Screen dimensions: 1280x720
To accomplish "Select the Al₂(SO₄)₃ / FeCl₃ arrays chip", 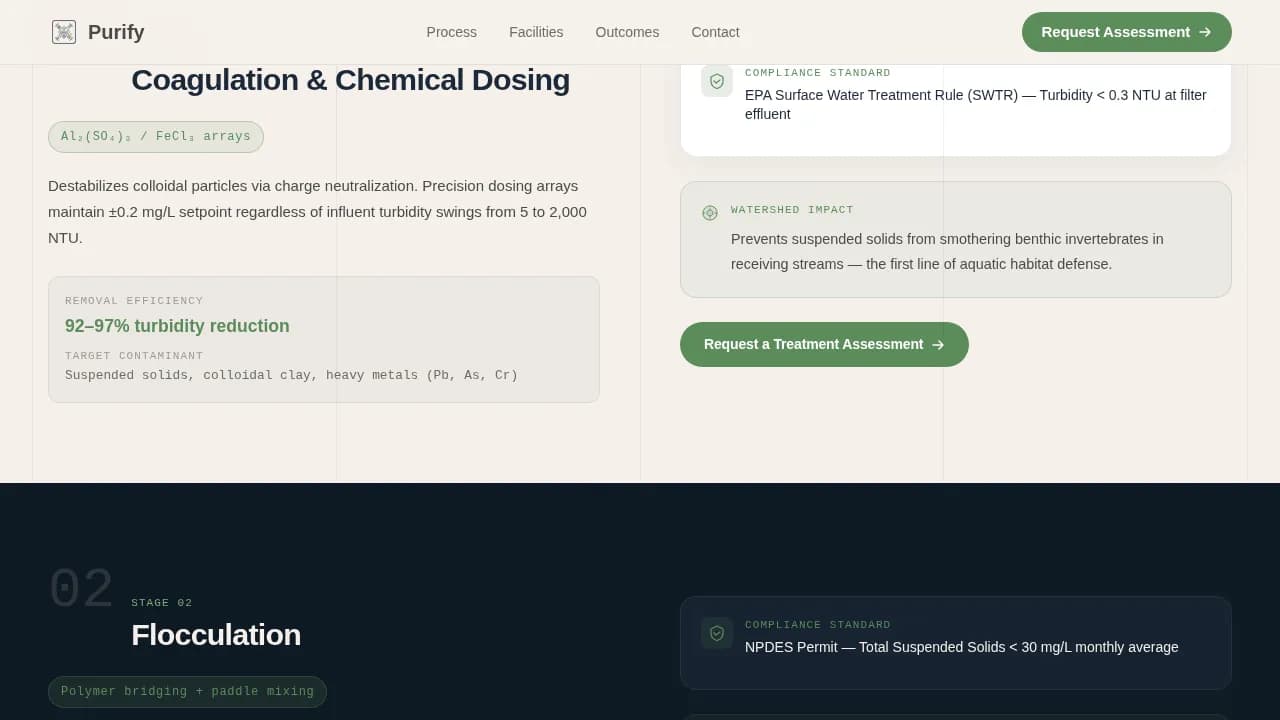I will tap(155, 136).
